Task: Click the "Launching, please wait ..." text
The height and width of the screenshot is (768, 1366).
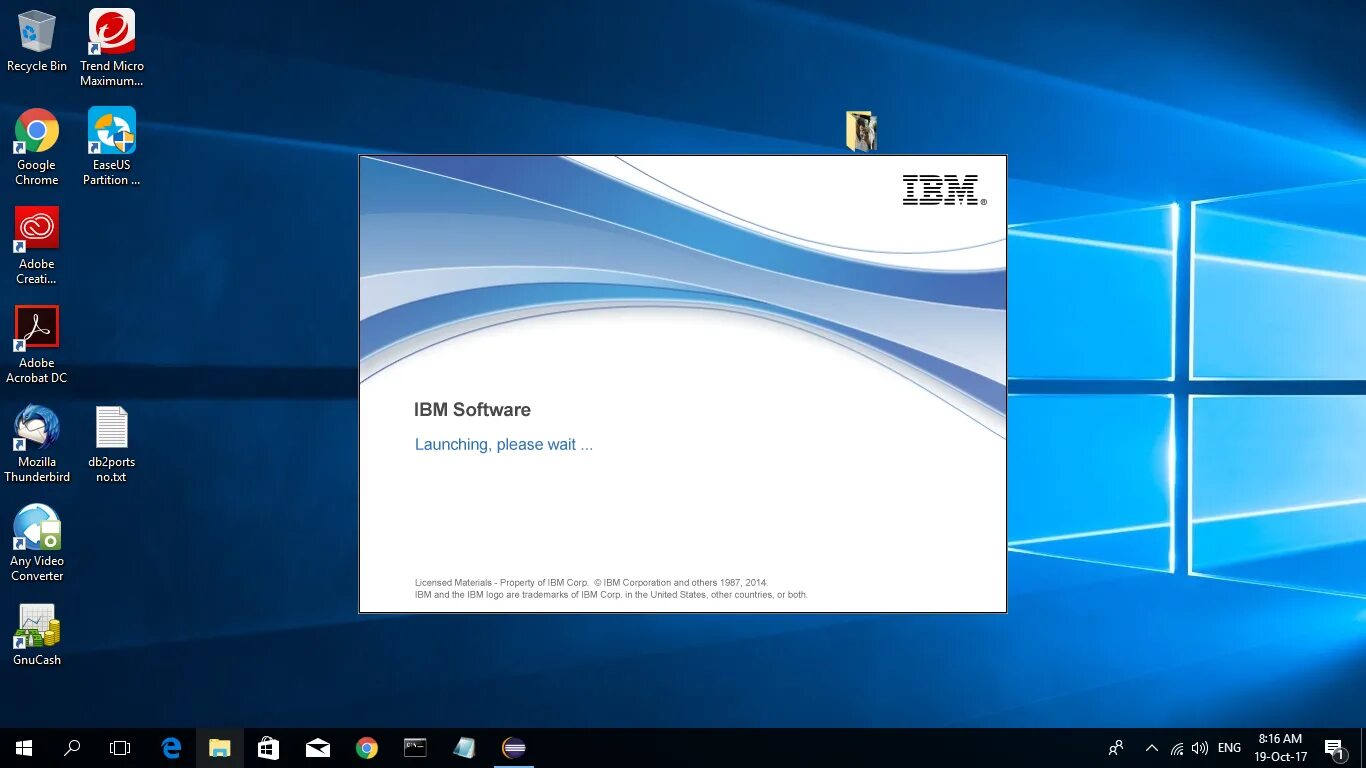Action: [x=504, y=444]
